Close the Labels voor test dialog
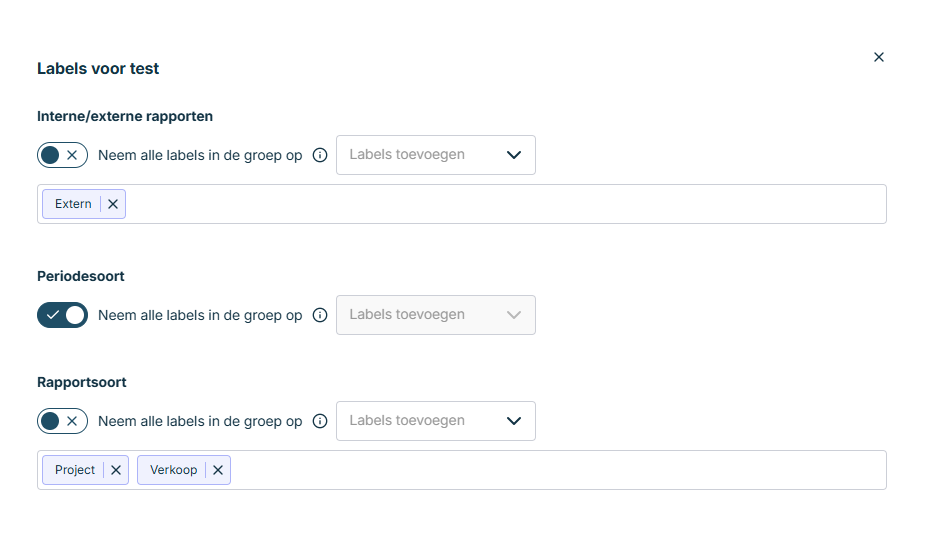The width and height of the screenshot is (930, 535). (x=879, y=57)
